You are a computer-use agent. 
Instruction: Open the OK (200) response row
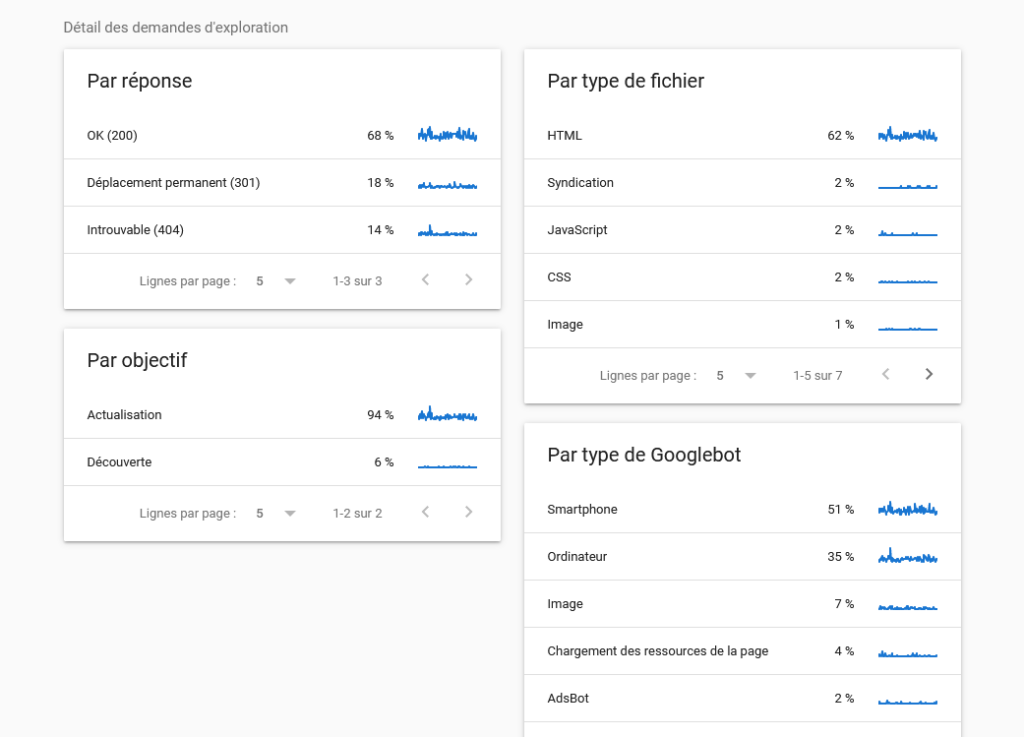[282, 135]
